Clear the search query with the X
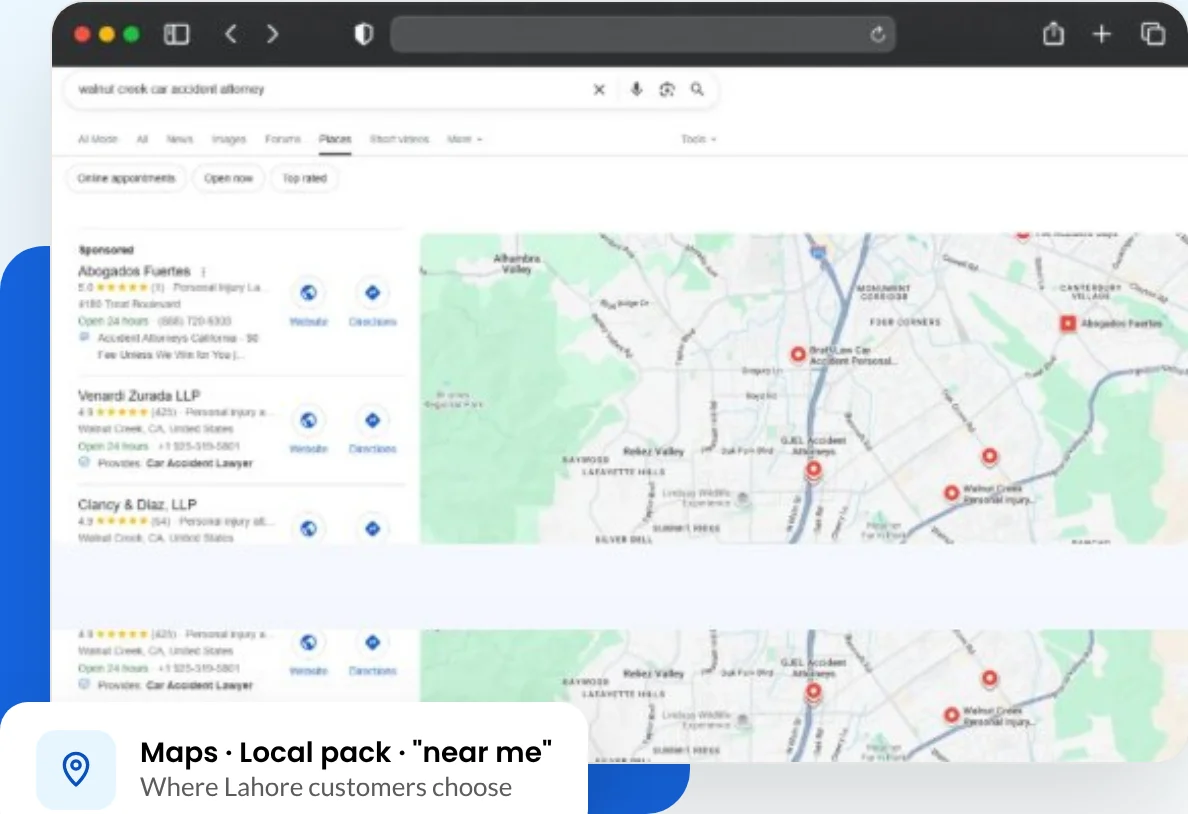1188x814 pixels. click(599, 89)
